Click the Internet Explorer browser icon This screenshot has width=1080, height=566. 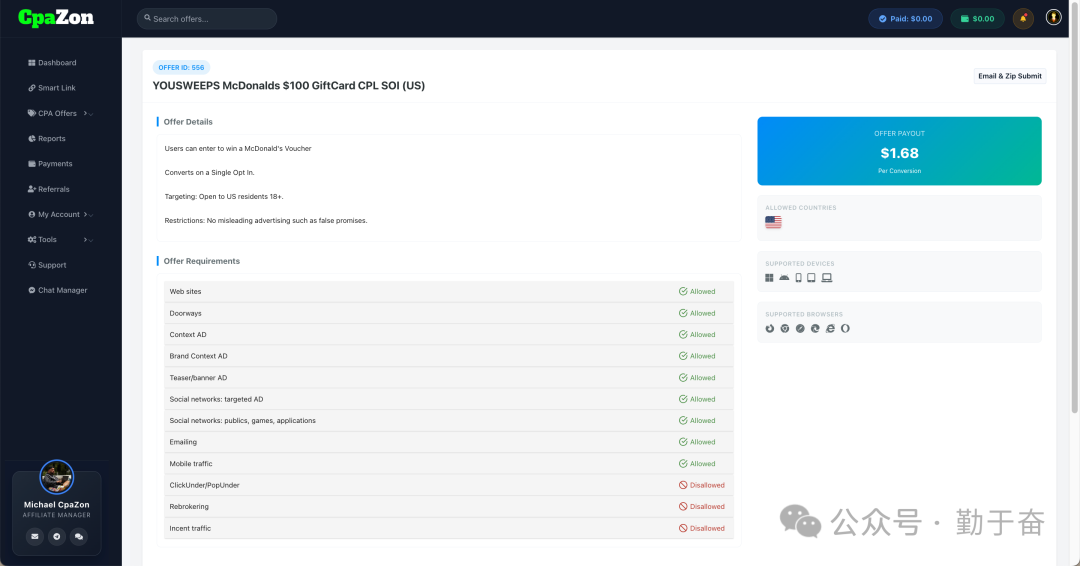(x=830, y=328)
